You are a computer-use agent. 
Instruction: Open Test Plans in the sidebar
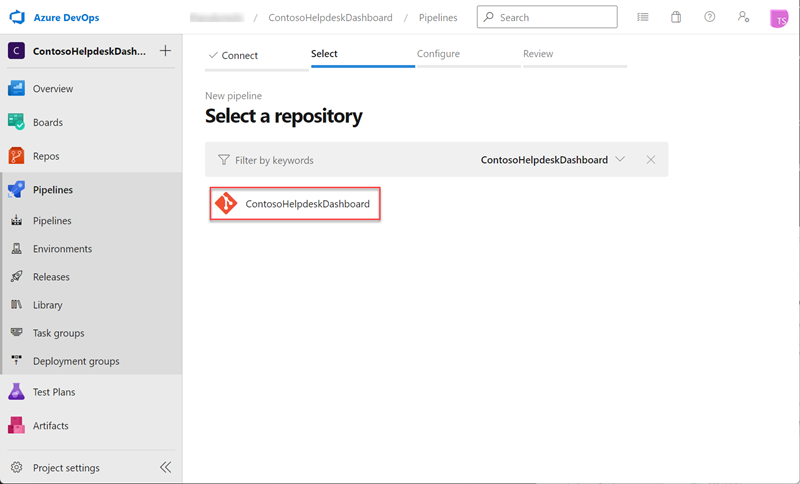(54, 392)
